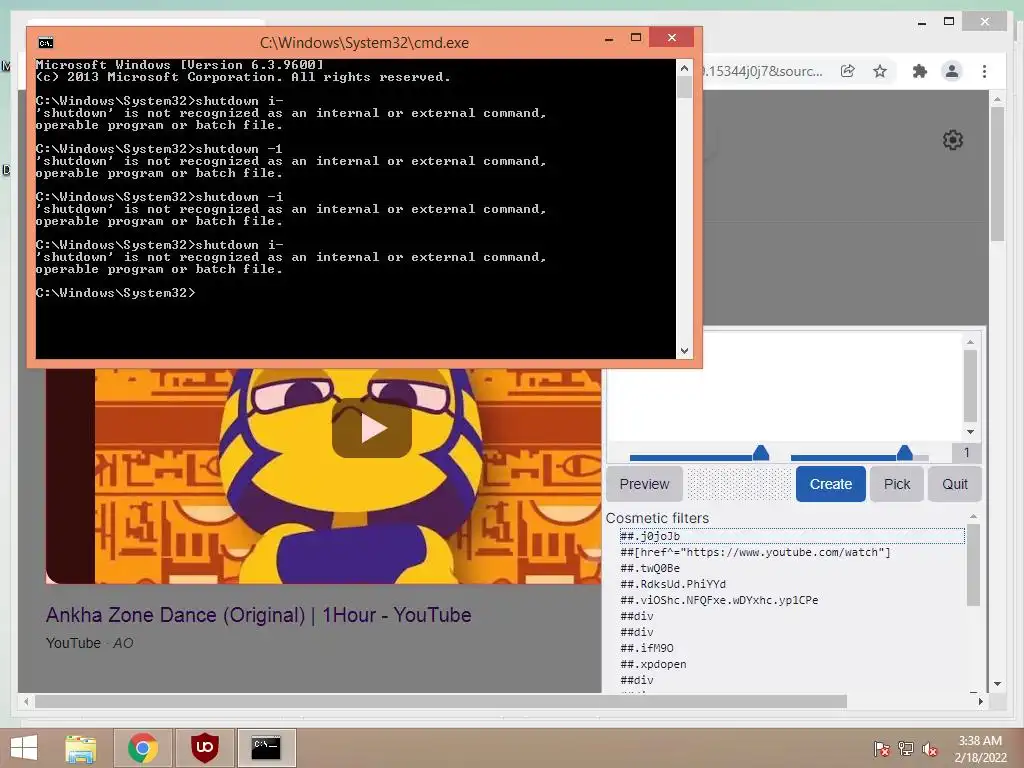1024x768 pixels.
Task: Click filter textarea scroll down arrow
Action: point(970,432)
